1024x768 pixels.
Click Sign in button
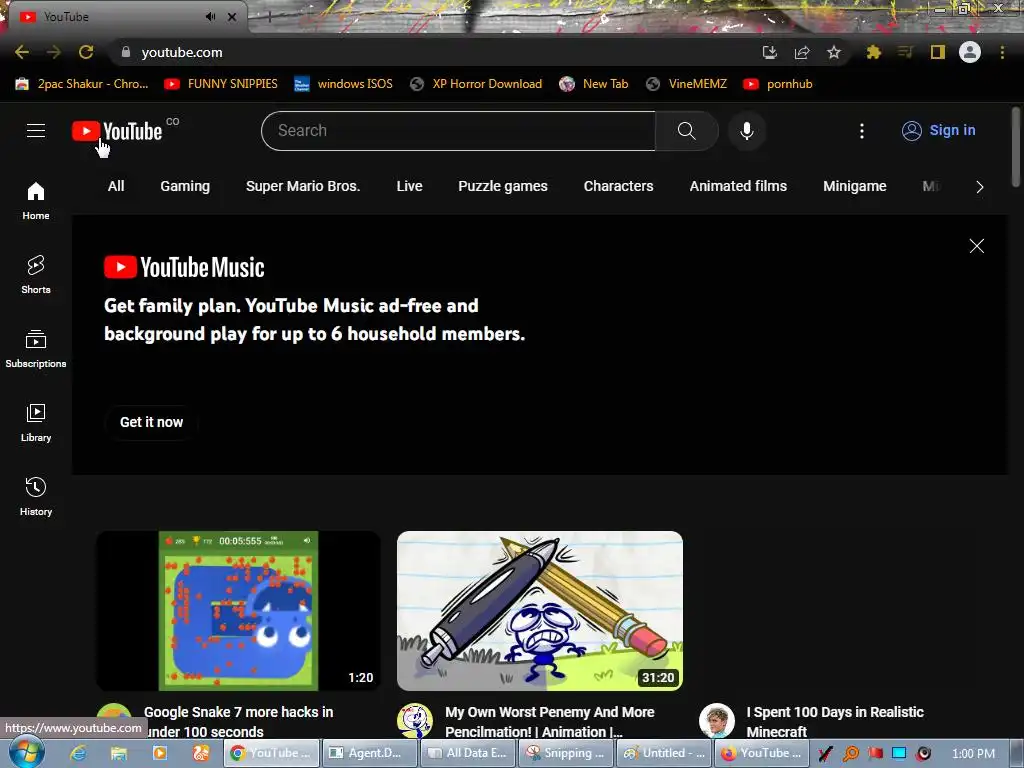pyautogui.click(x=939, y=131)
